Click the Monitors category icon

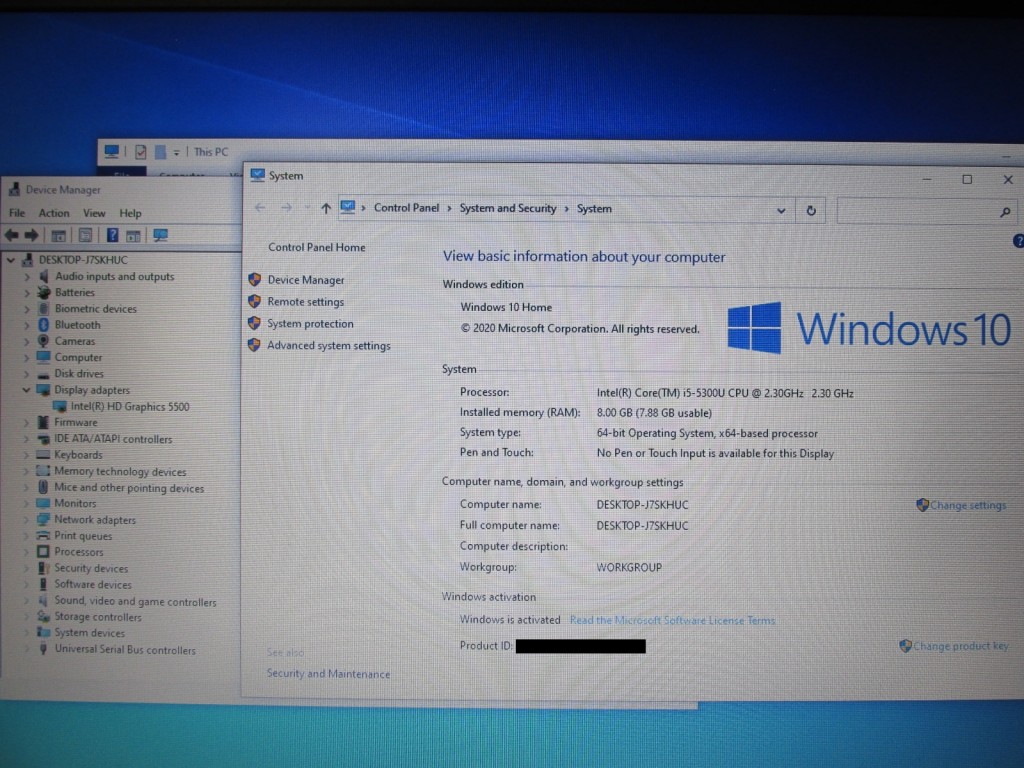[44, 503]
